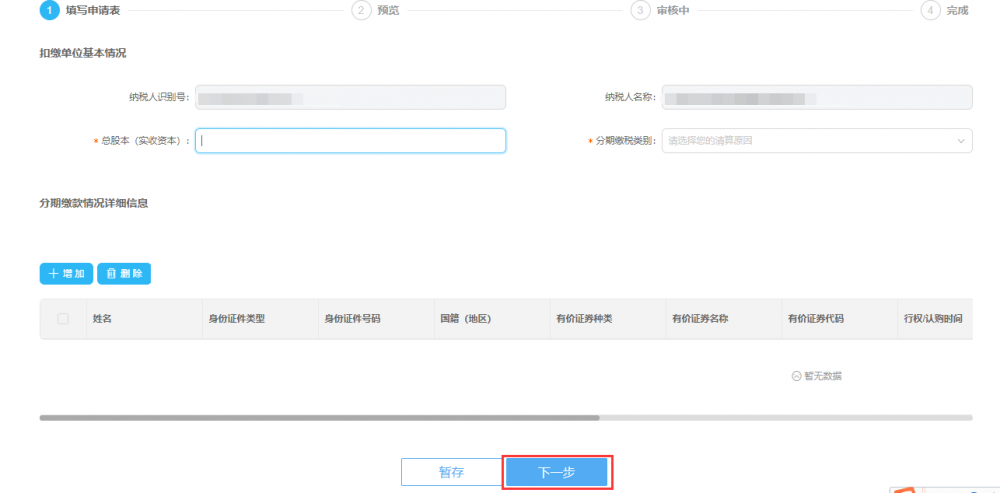The width and height of the screenshot is (1000, 493).
Task: Click the table's horizontal scrollbar
Action: (x=319, y=417)
